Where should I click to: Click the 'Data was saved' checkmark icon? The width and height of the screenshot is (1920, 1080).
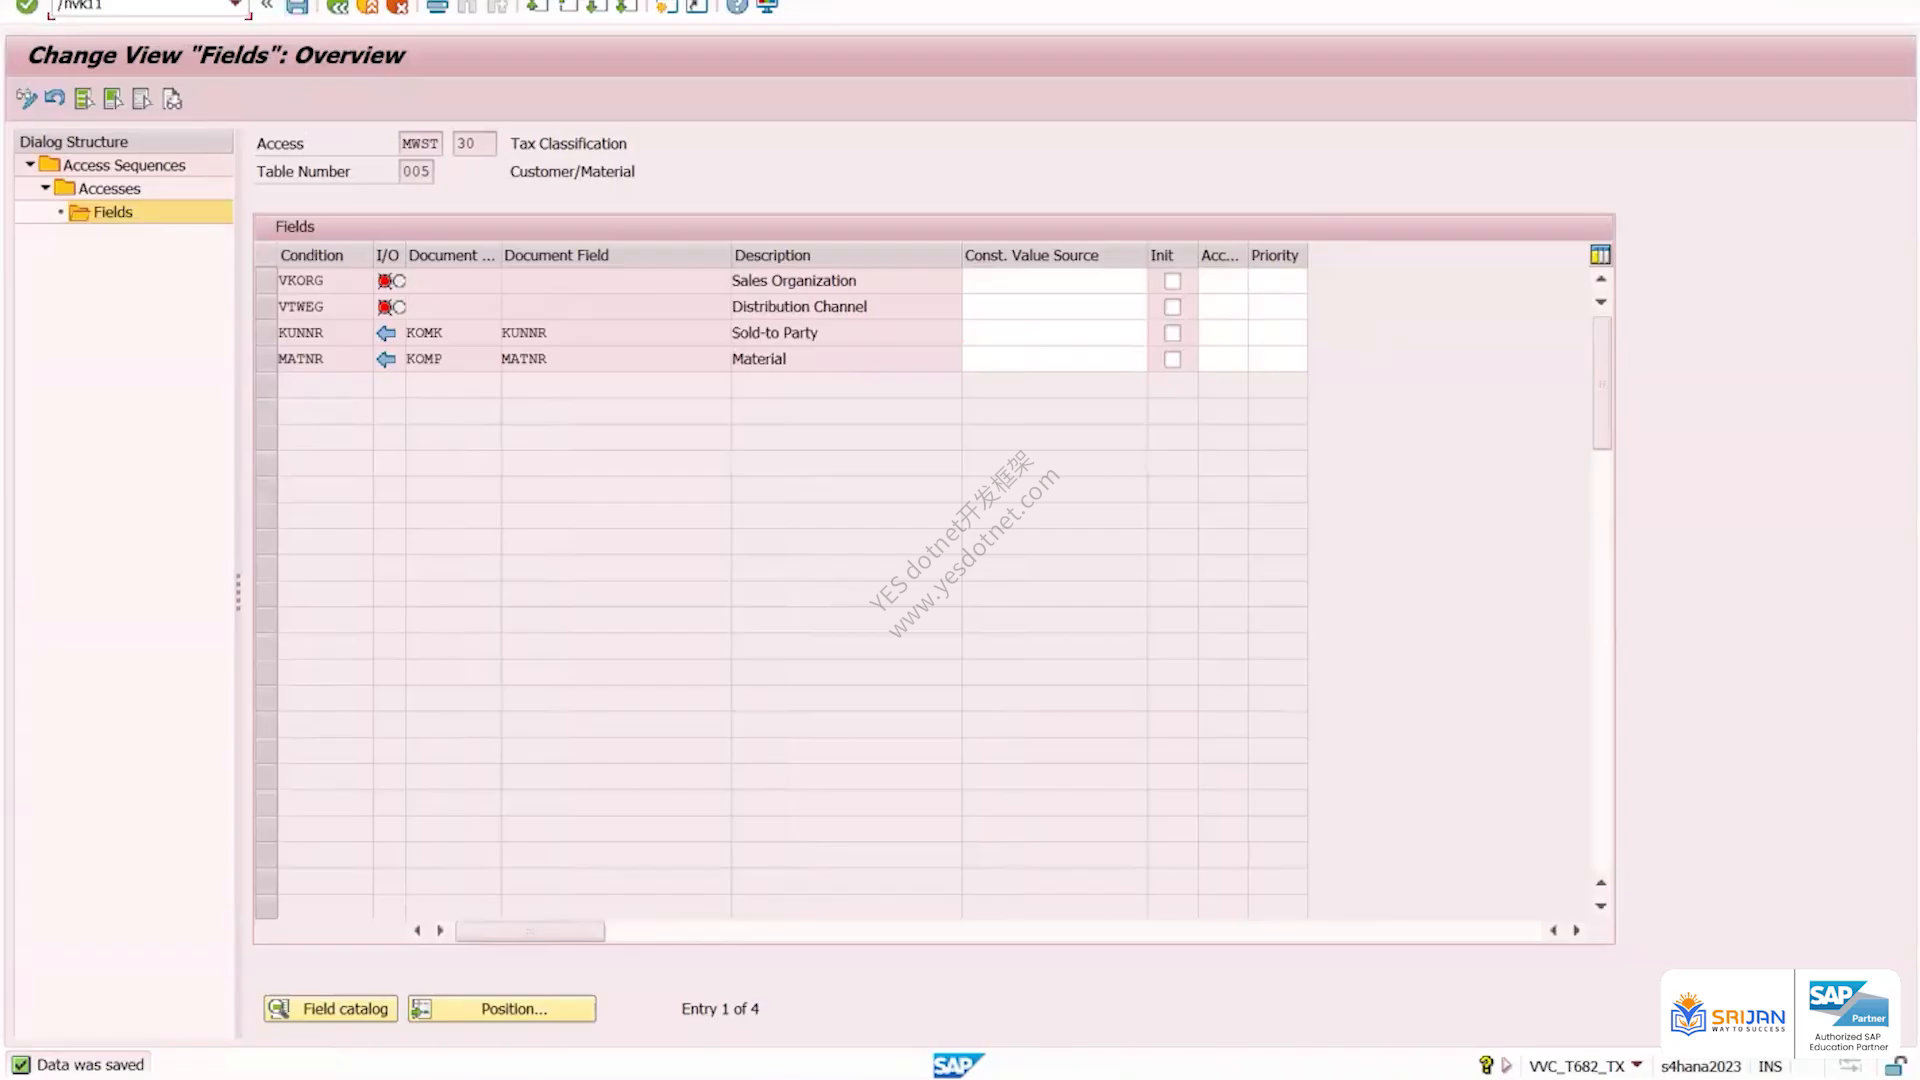click(21, 1065)
